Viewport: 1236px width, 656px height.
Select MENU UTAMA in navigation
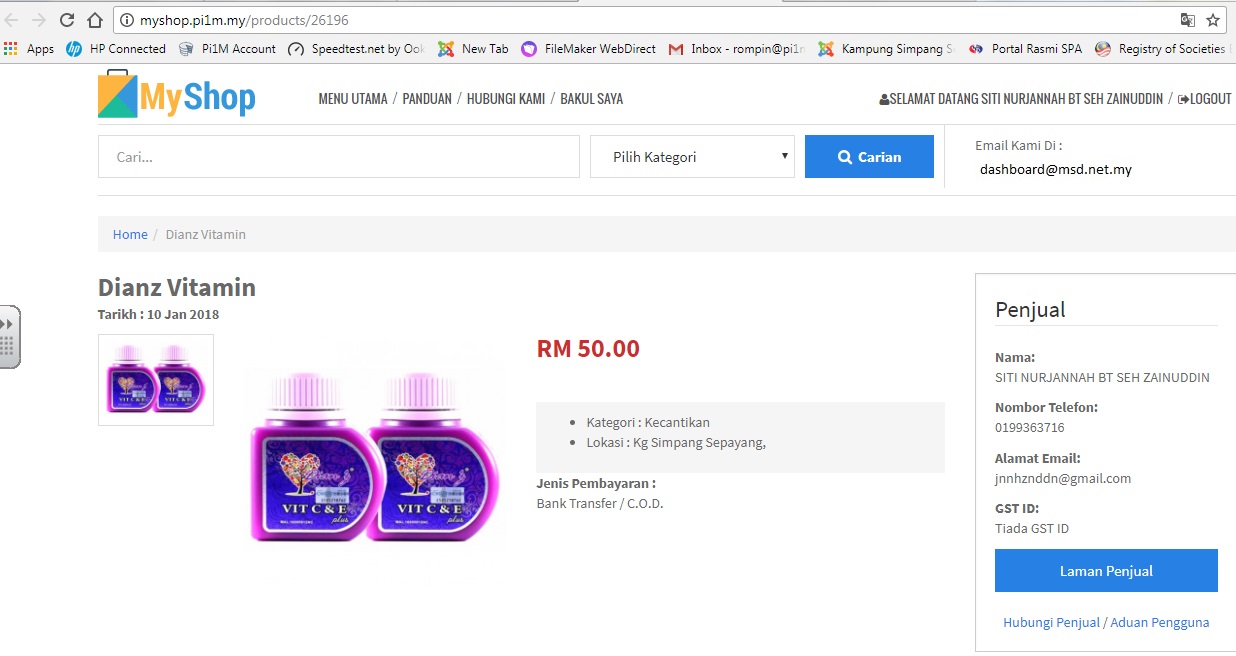point(353,99)
